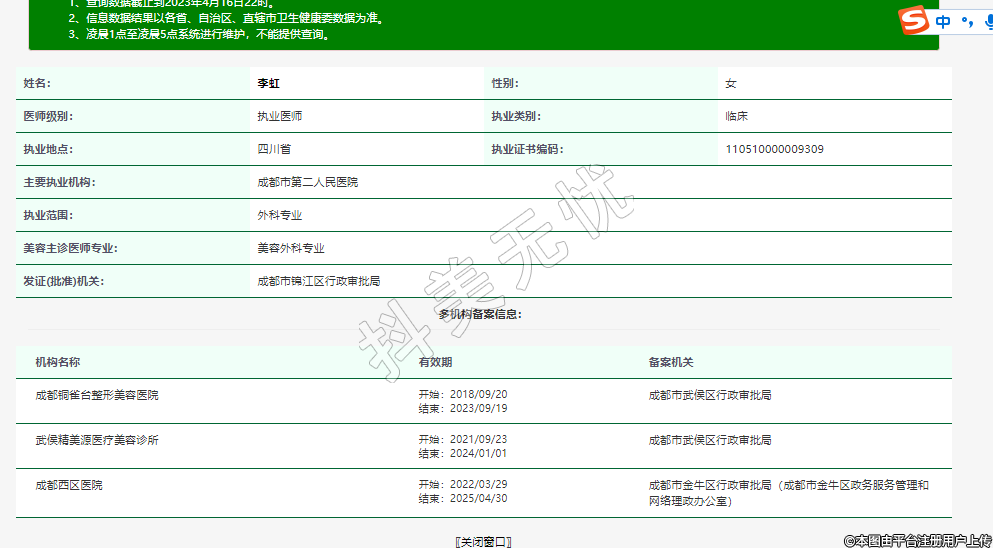Click the 关闭窗口 link
Screen dimensions: 993x548
[x=483, y=541]
